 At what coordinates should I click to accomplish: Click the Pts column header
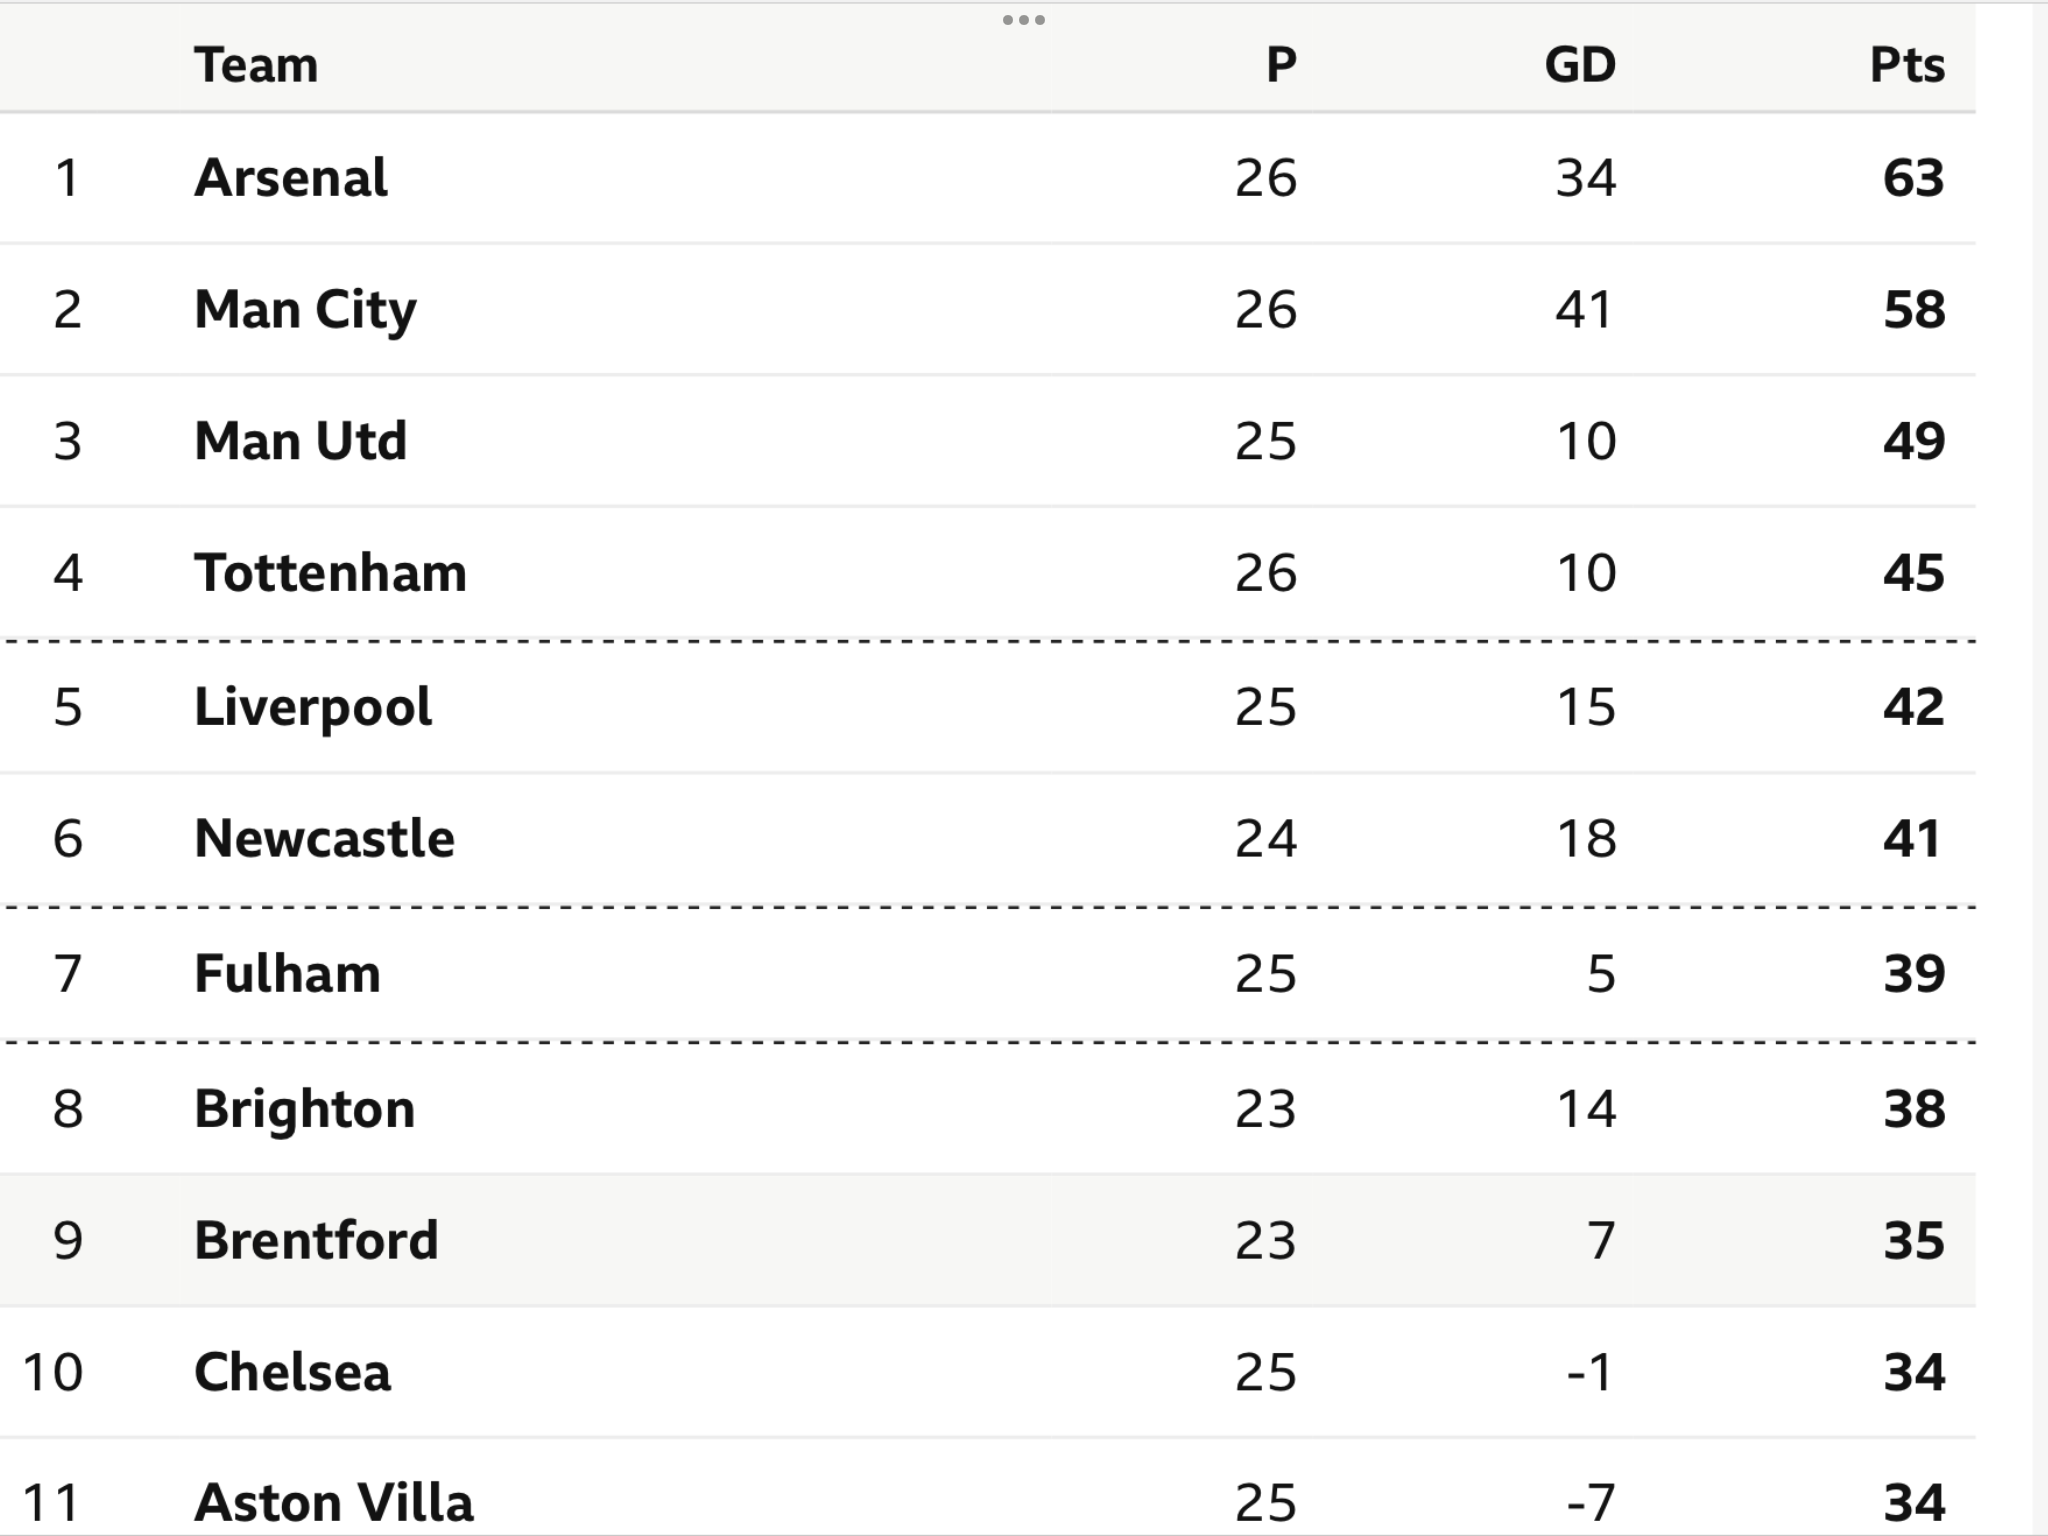(x=1907, y=66)
